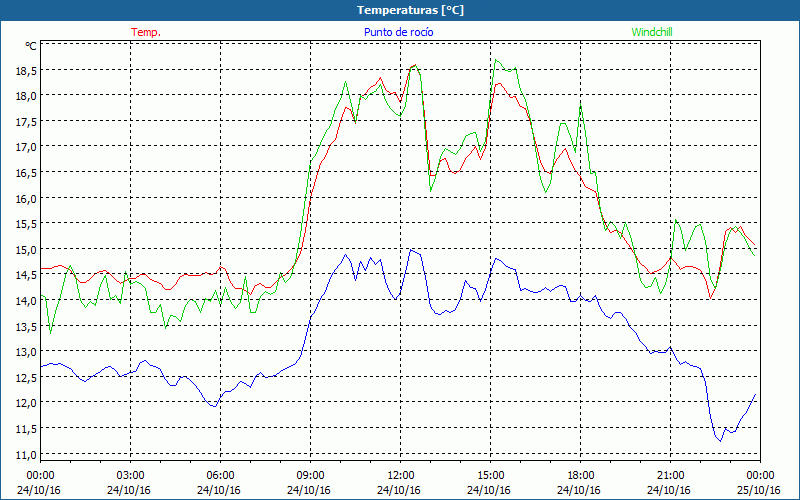Click the 06:00 time axis label

point(220,476)
